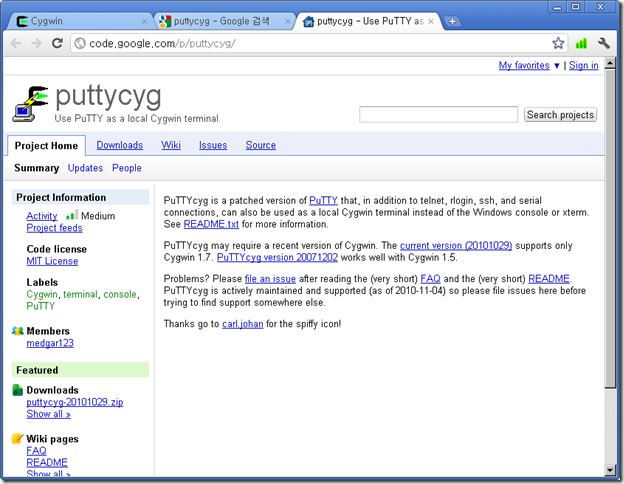Screen dimensions: 624x484
Task: Open the Project Home tab
Action: tap(46, 146)
